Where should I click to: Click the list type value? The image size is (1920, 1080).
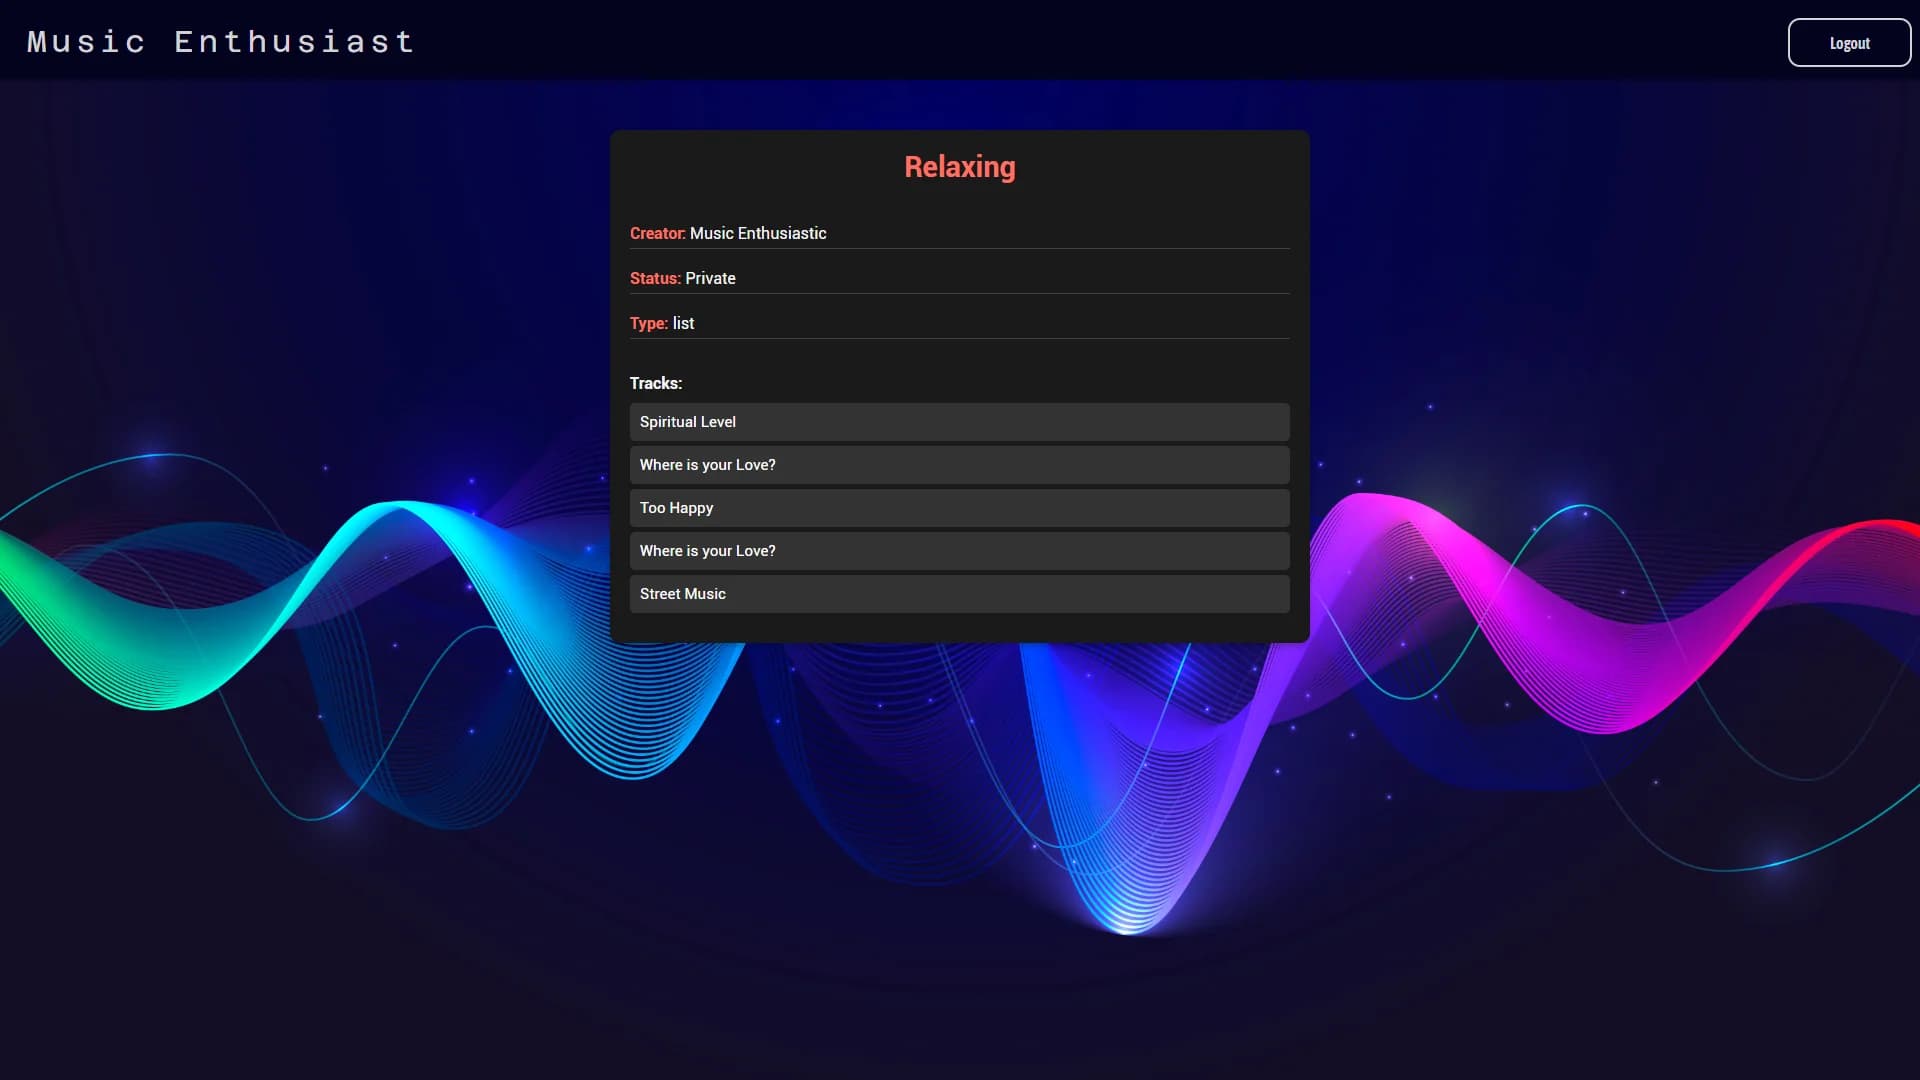tap(683, 323)
